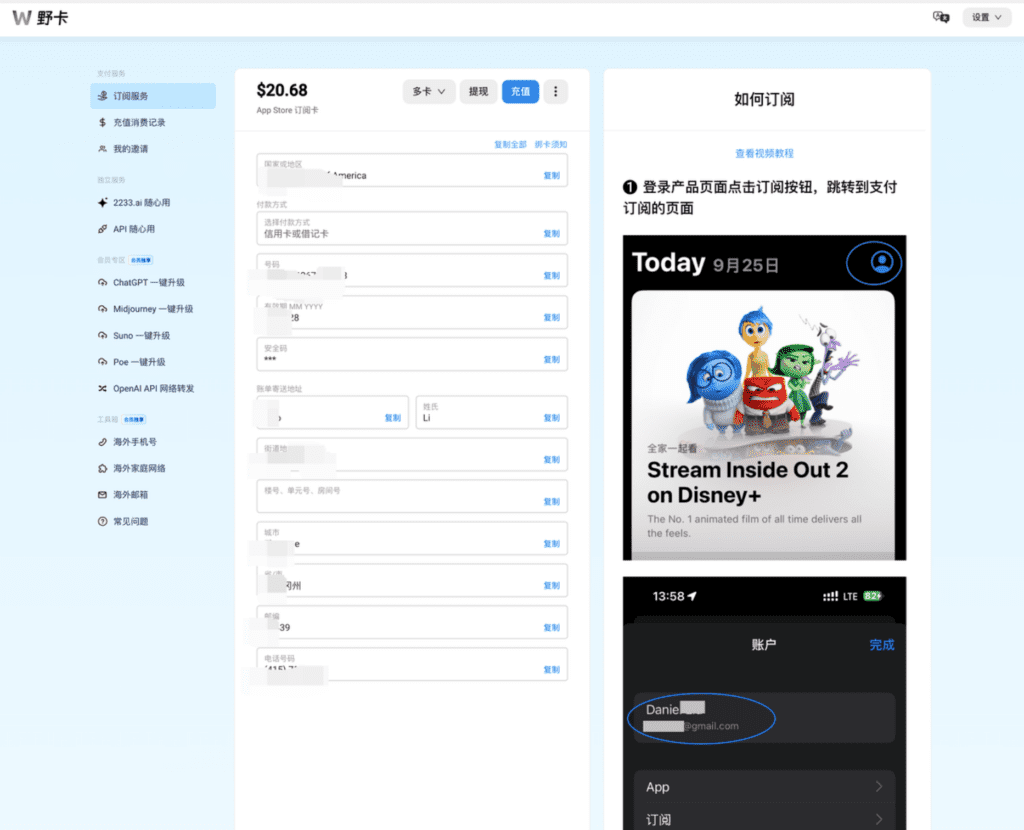Click the 查看视频教程 link
Image resolution: width=1024 pixels, height=830 pixels.
(x=764, y=153)
